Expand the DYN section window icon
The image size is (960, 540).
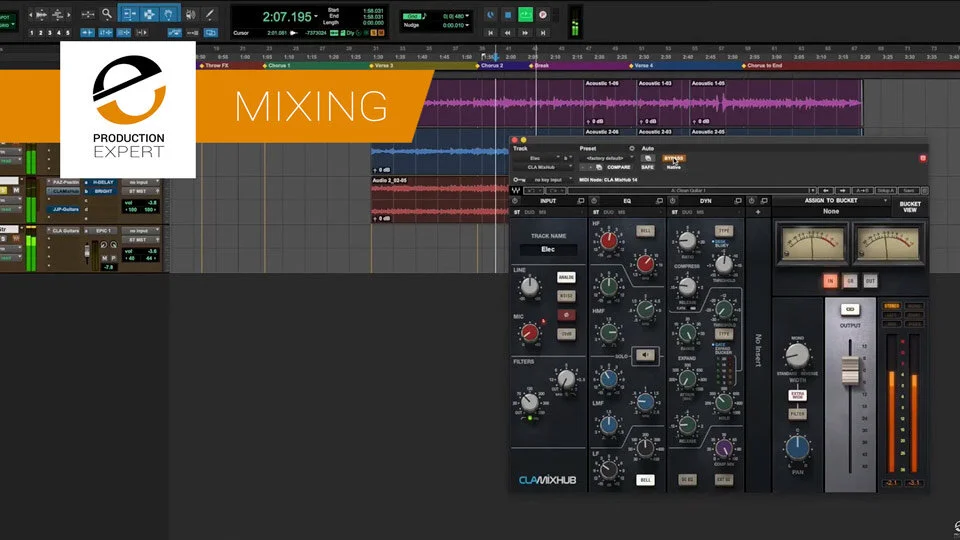click(737, 201)
